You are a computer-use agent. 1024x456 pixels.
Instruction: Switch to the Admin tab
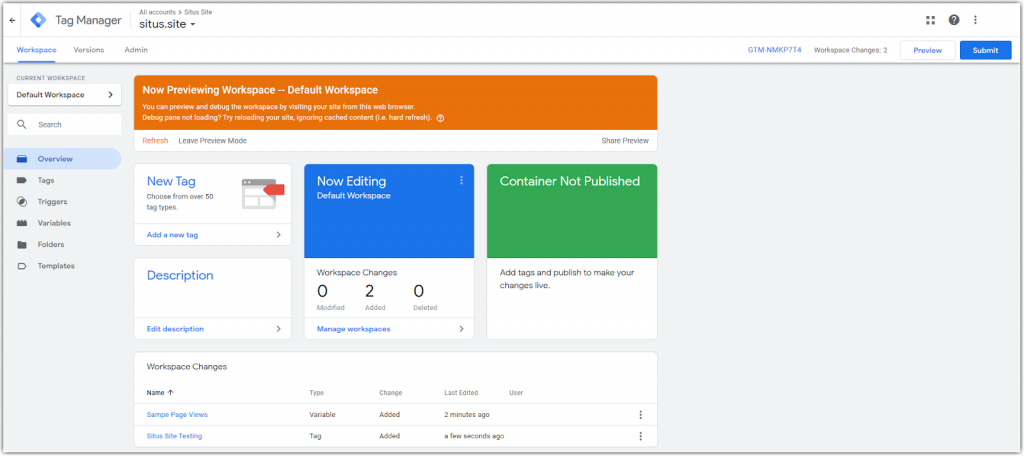tap(136, 50)
